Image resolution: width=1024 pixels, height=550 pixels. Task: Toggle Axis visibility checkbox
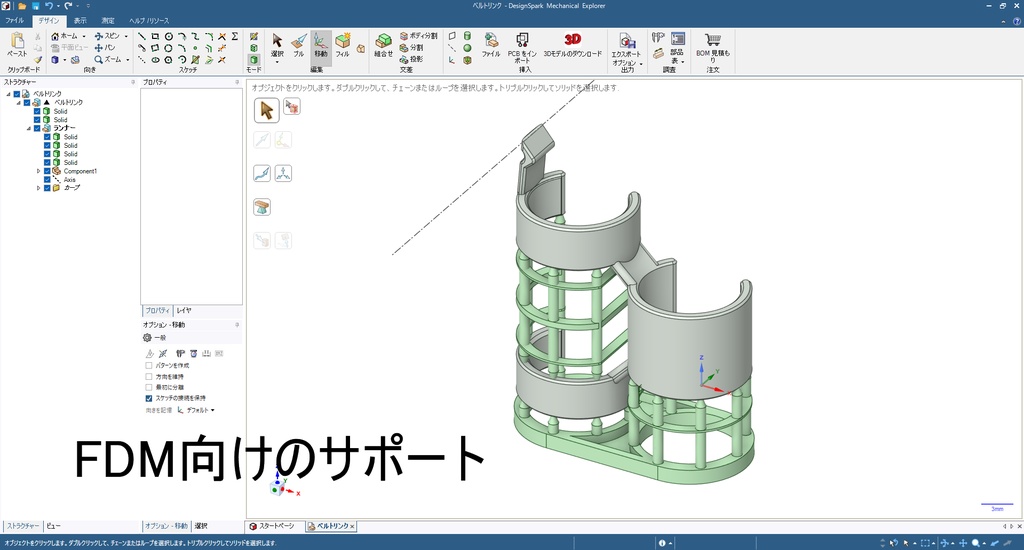pyautogui.click(x=47, y=180)
